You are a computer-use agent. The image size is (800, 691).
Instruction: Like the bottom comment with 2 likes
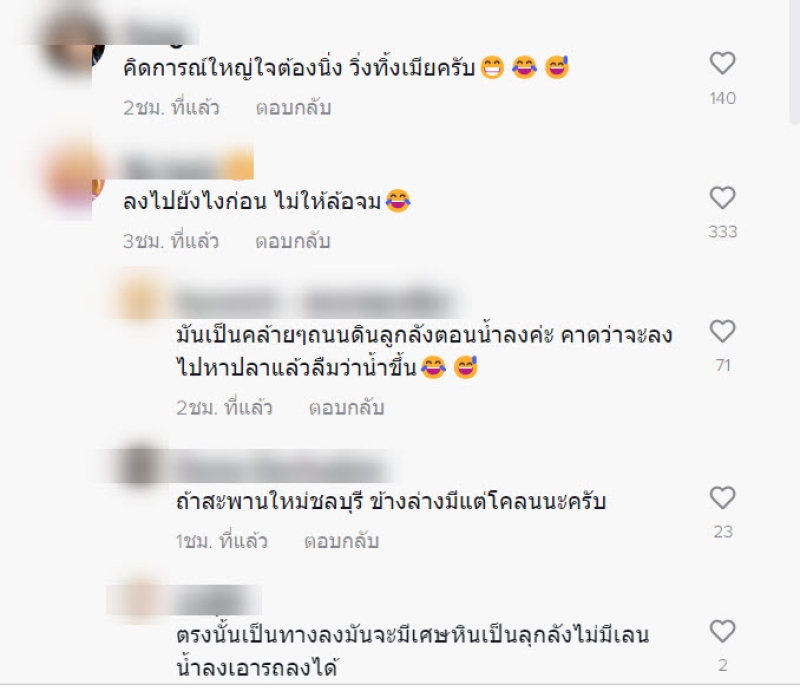[x=722, y=631]
